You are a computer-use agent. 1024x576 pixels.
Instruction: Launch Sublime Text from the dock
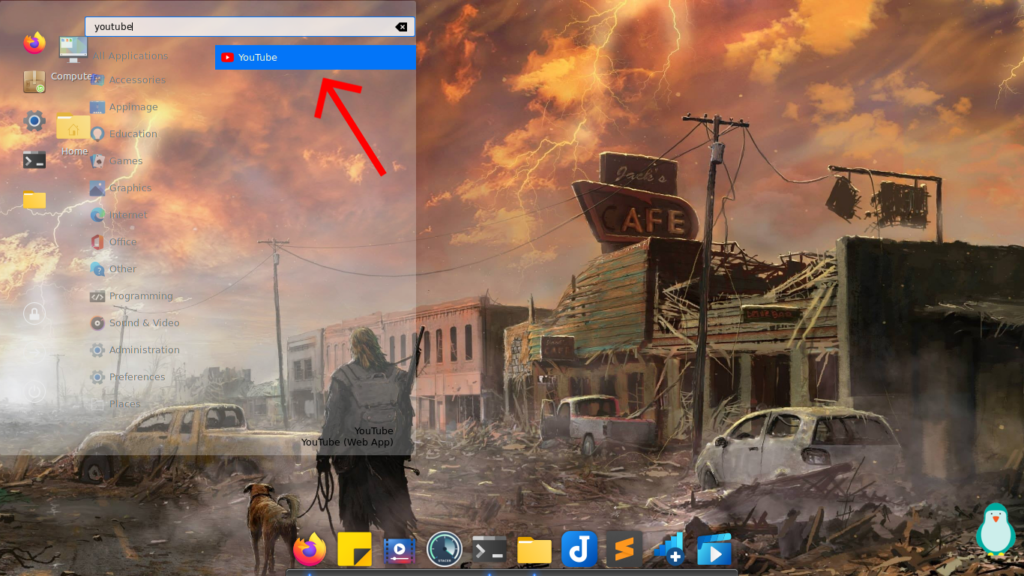tap(624, 549)
